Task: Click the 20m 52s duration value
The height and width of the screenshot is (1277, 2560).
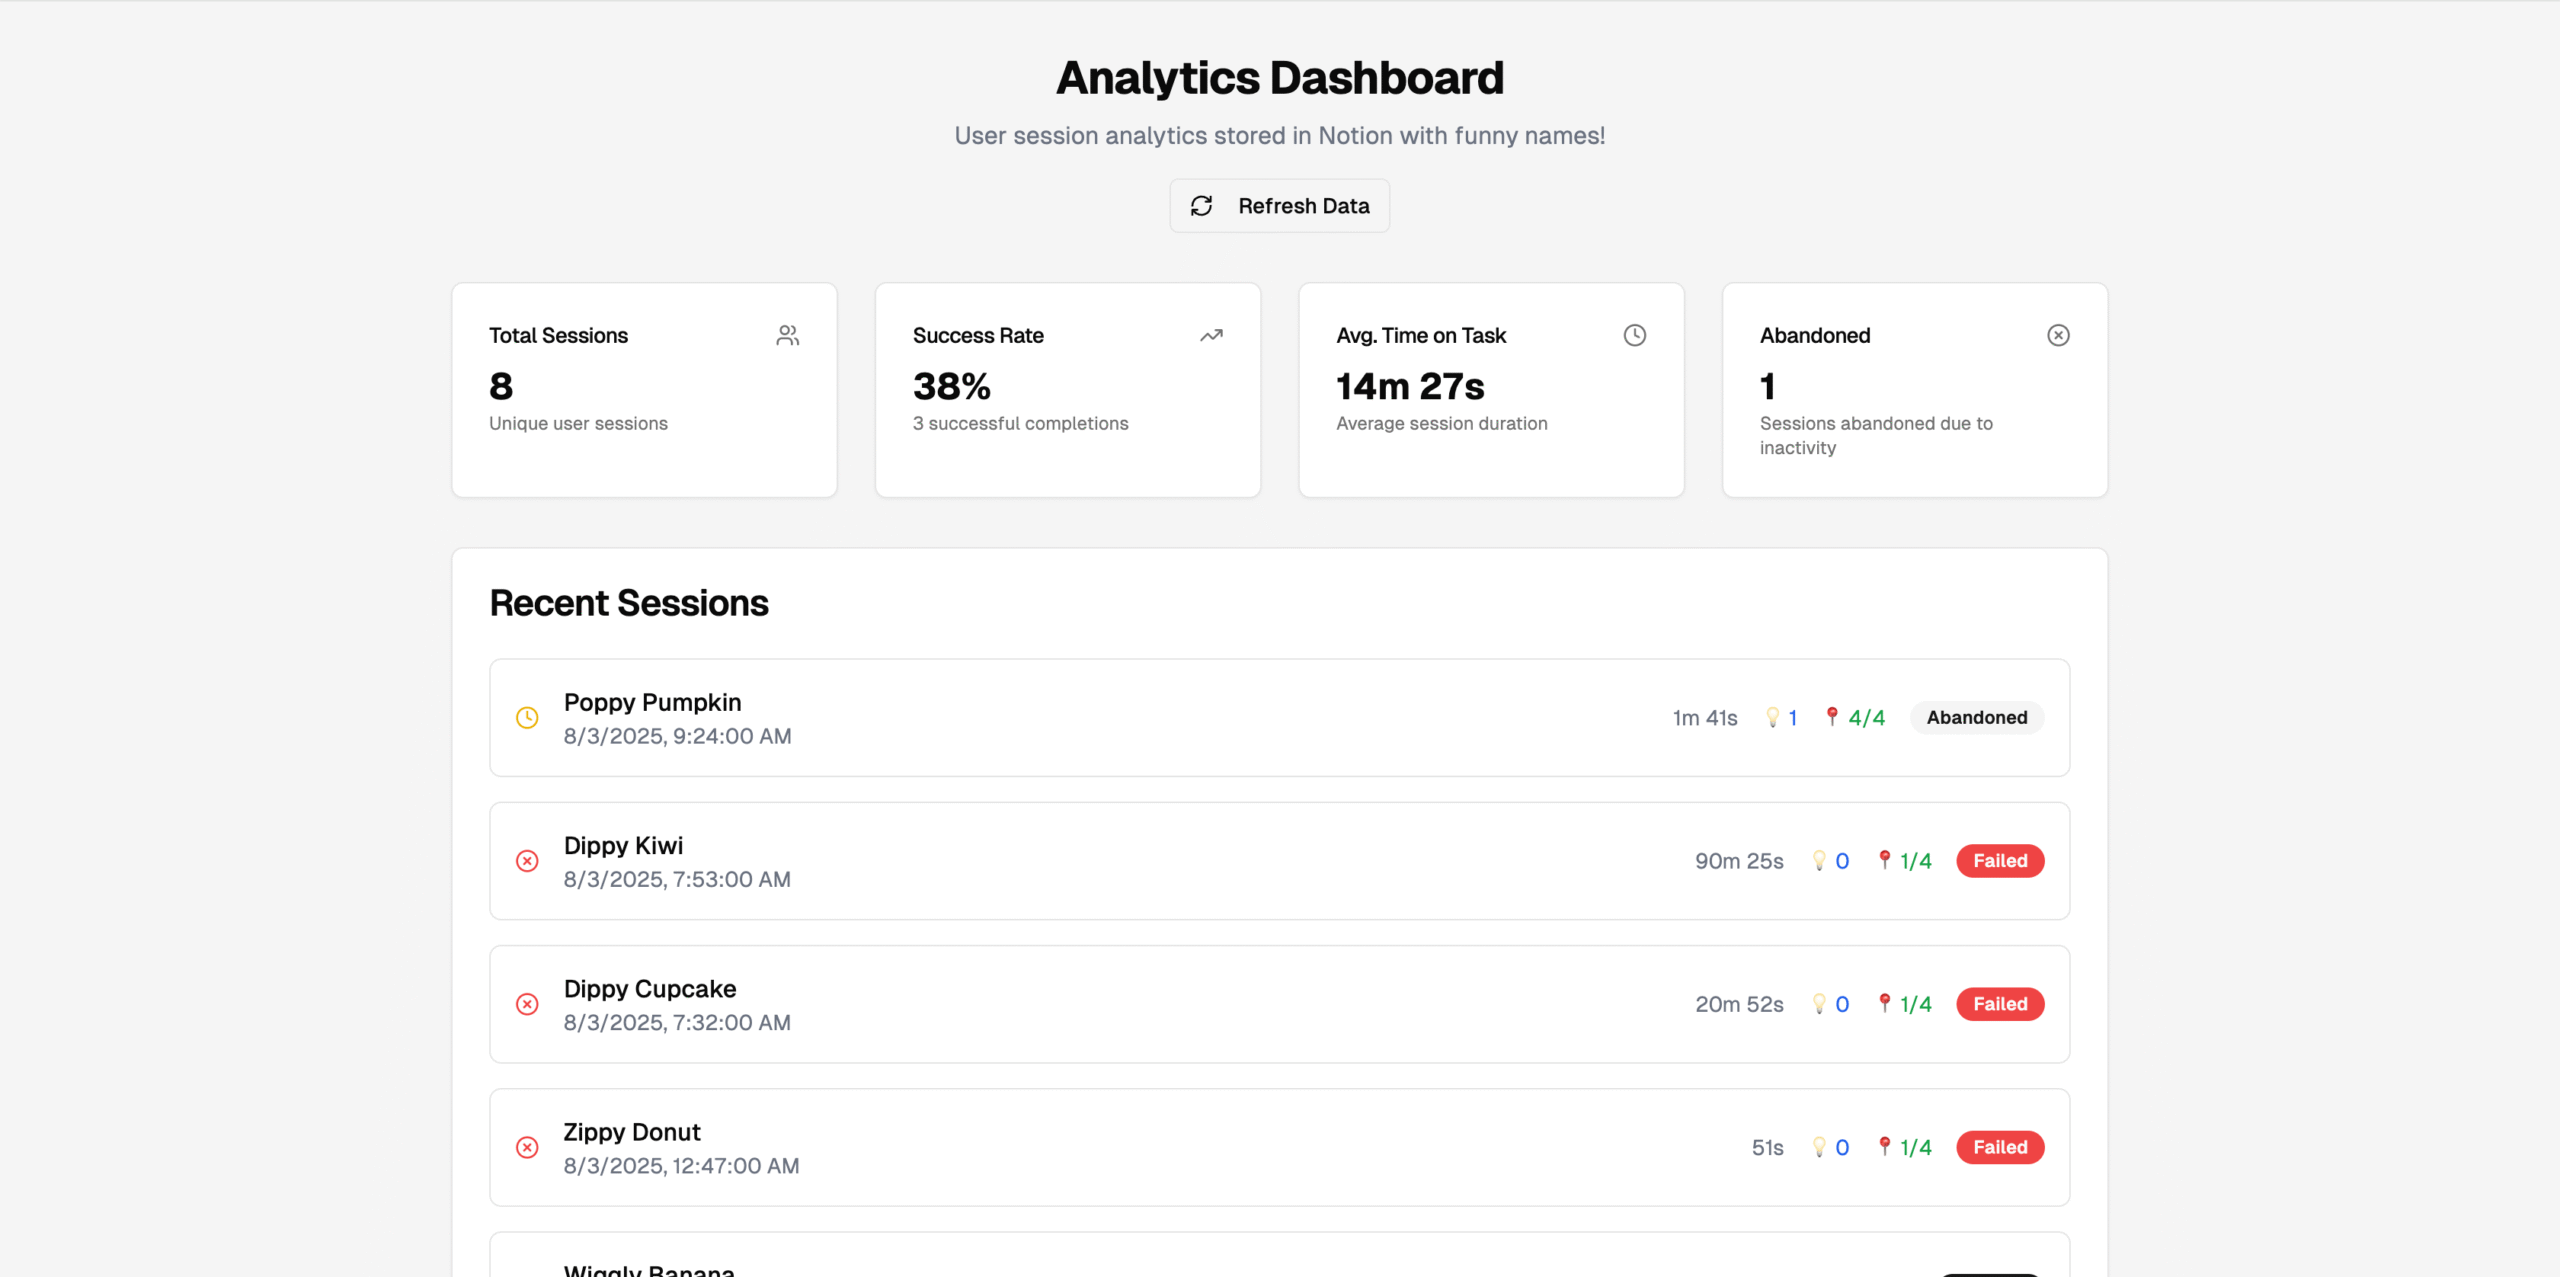Action: click(x=1739, y=1004)
